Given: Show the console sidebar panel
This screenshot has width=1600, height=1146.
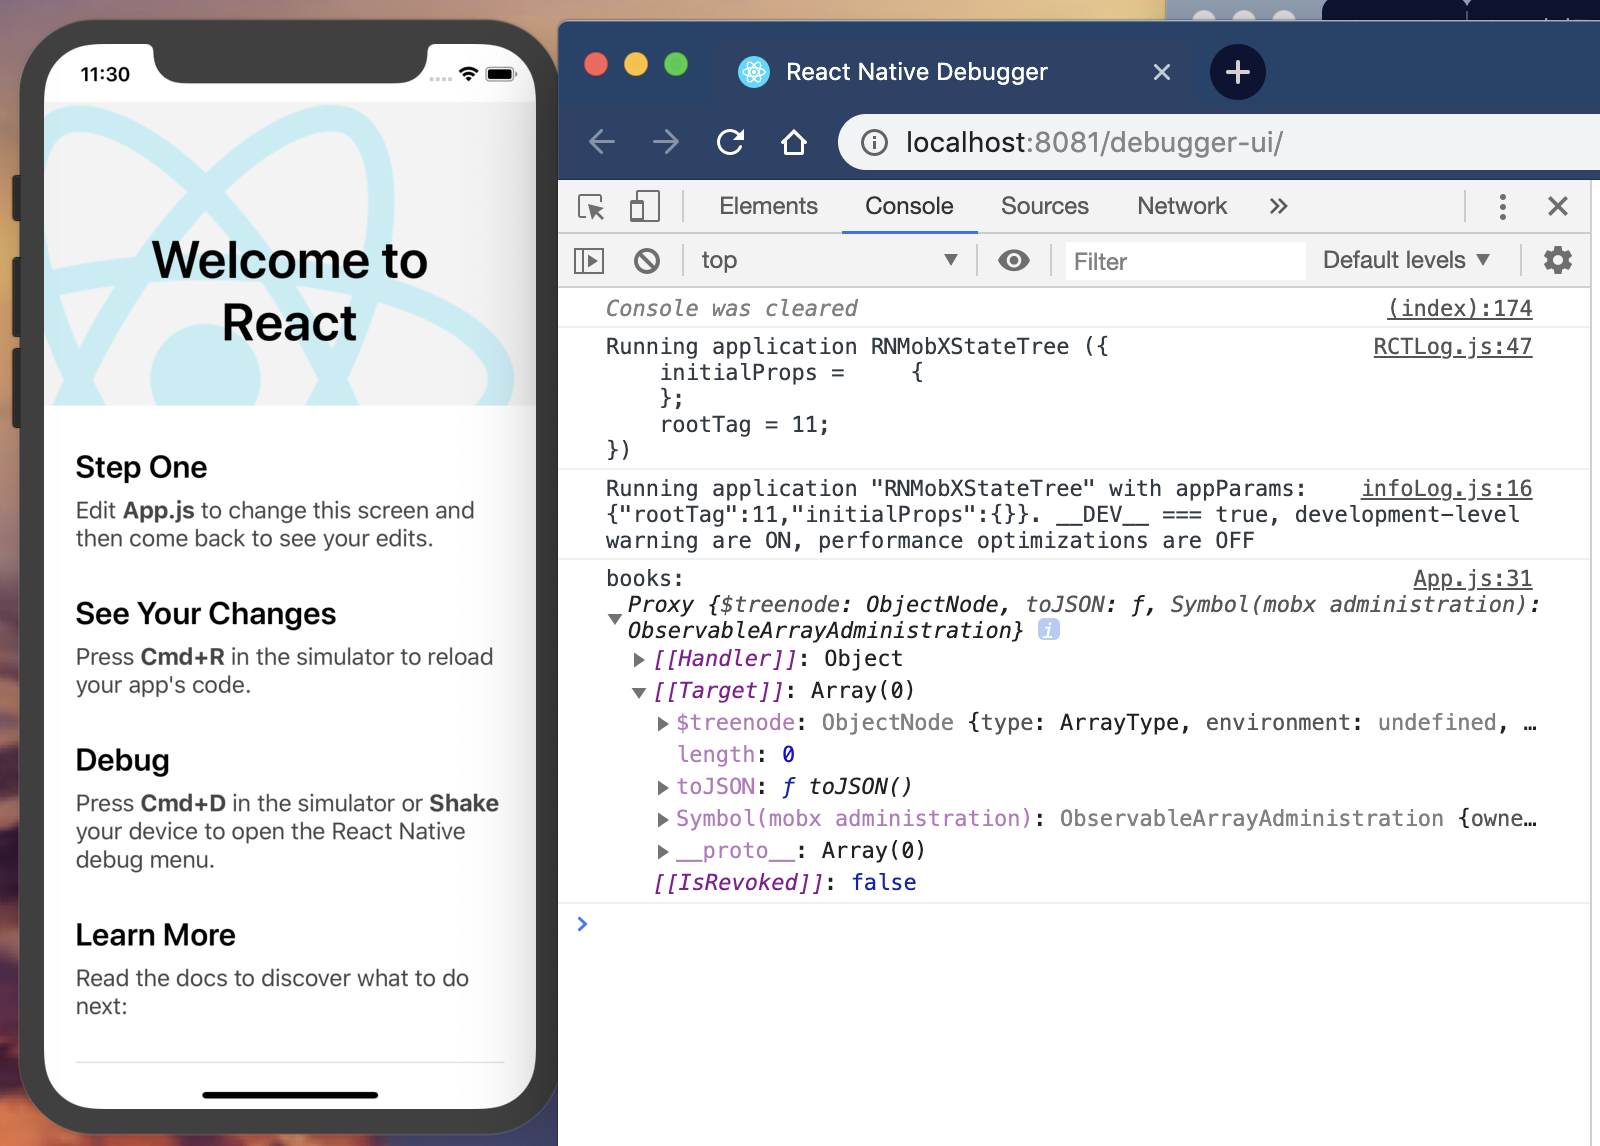Looking at the screenshot, I should (x=589, y=261).
